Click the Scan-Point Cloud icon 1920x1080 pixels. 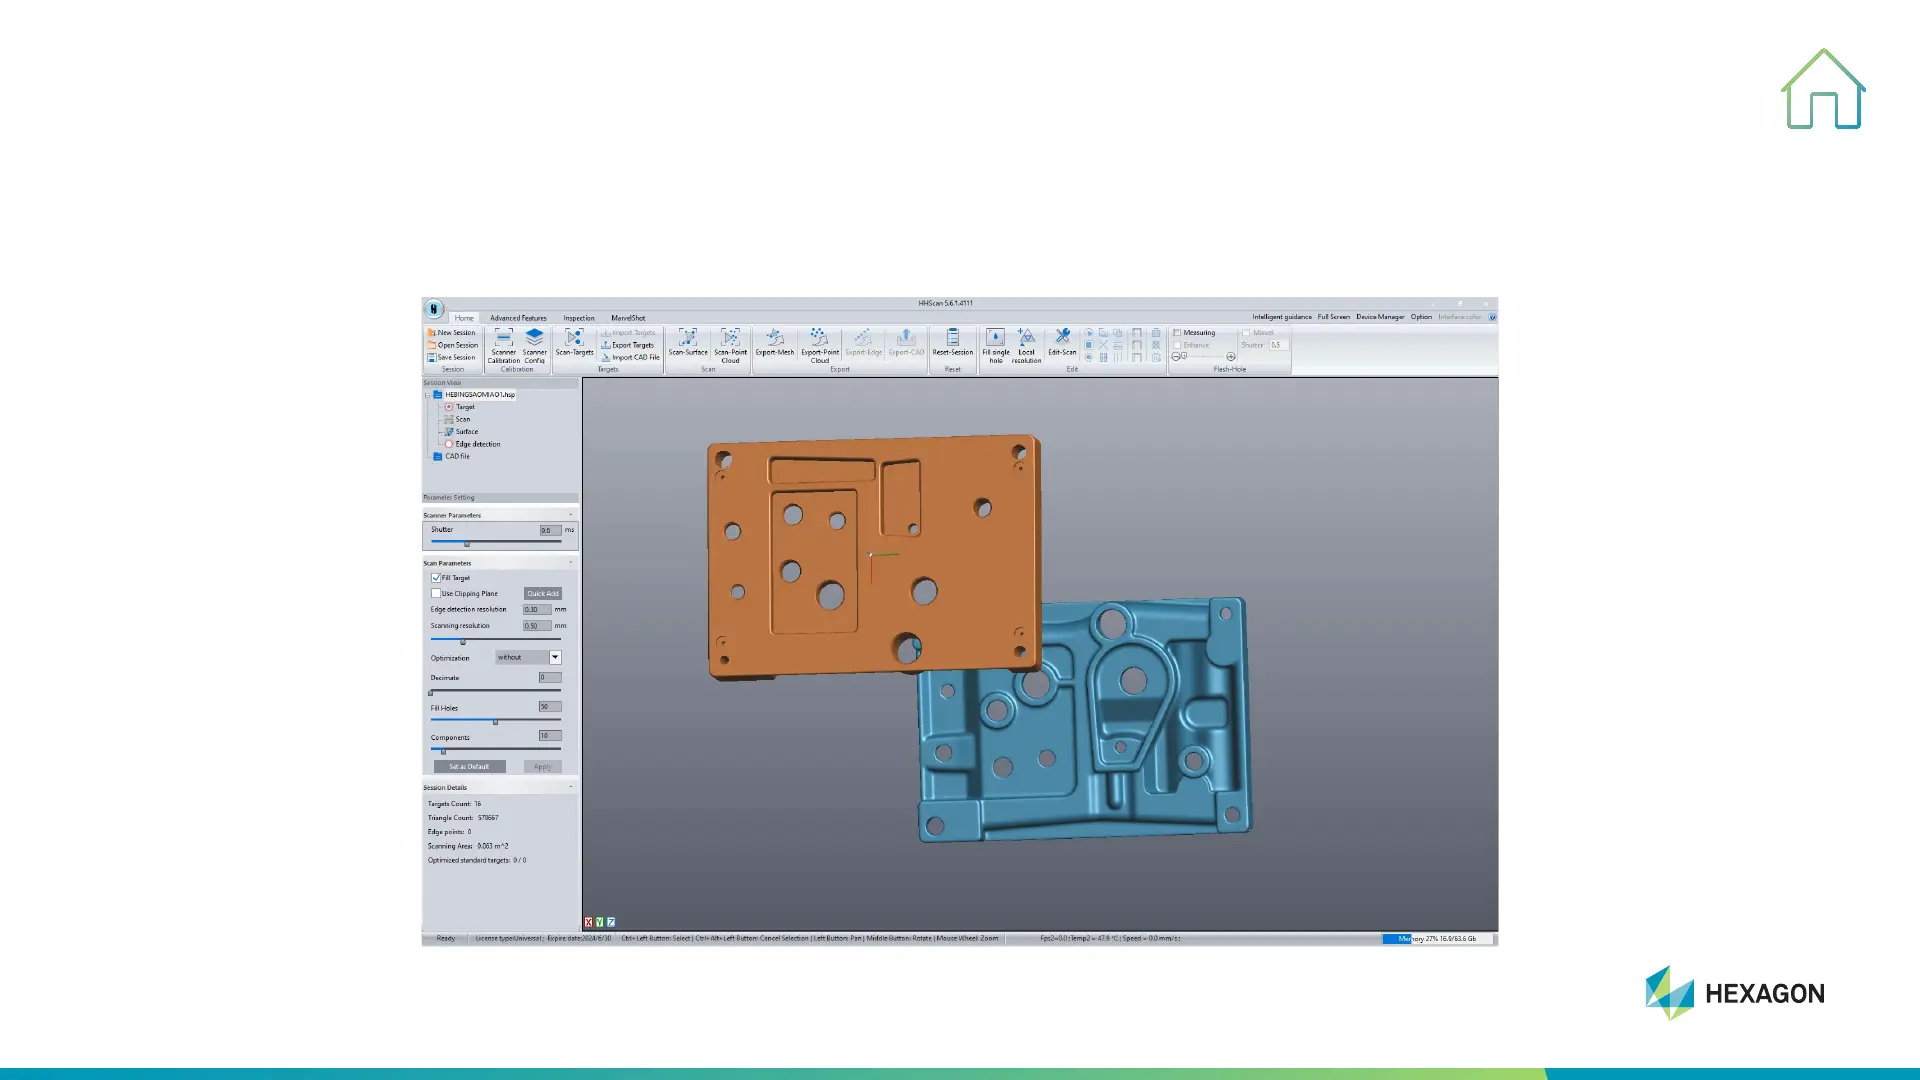pyautogui.click(x=730, y=339)
